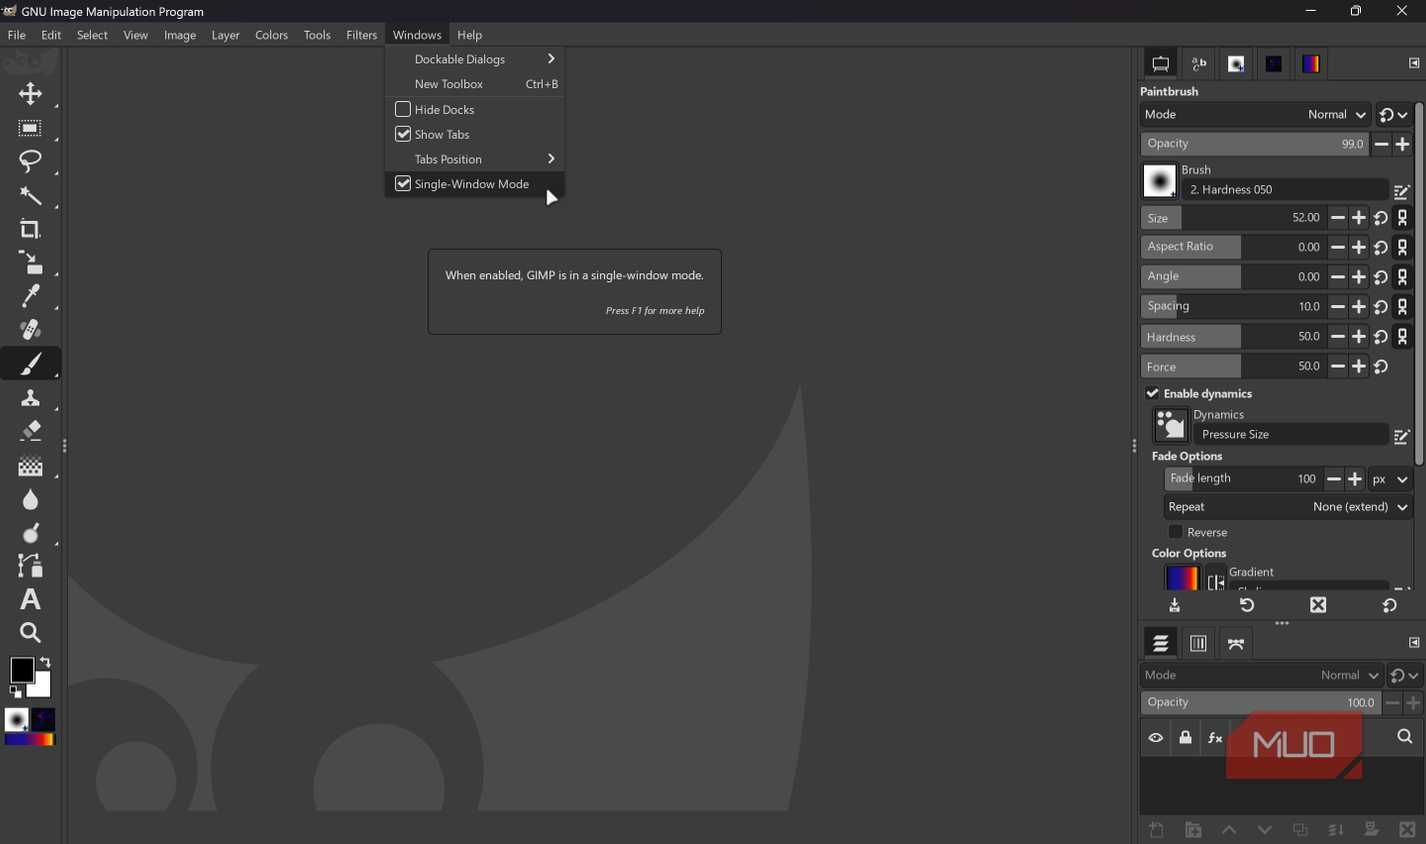Click the brush preview thumbnail

[1159, 181]
